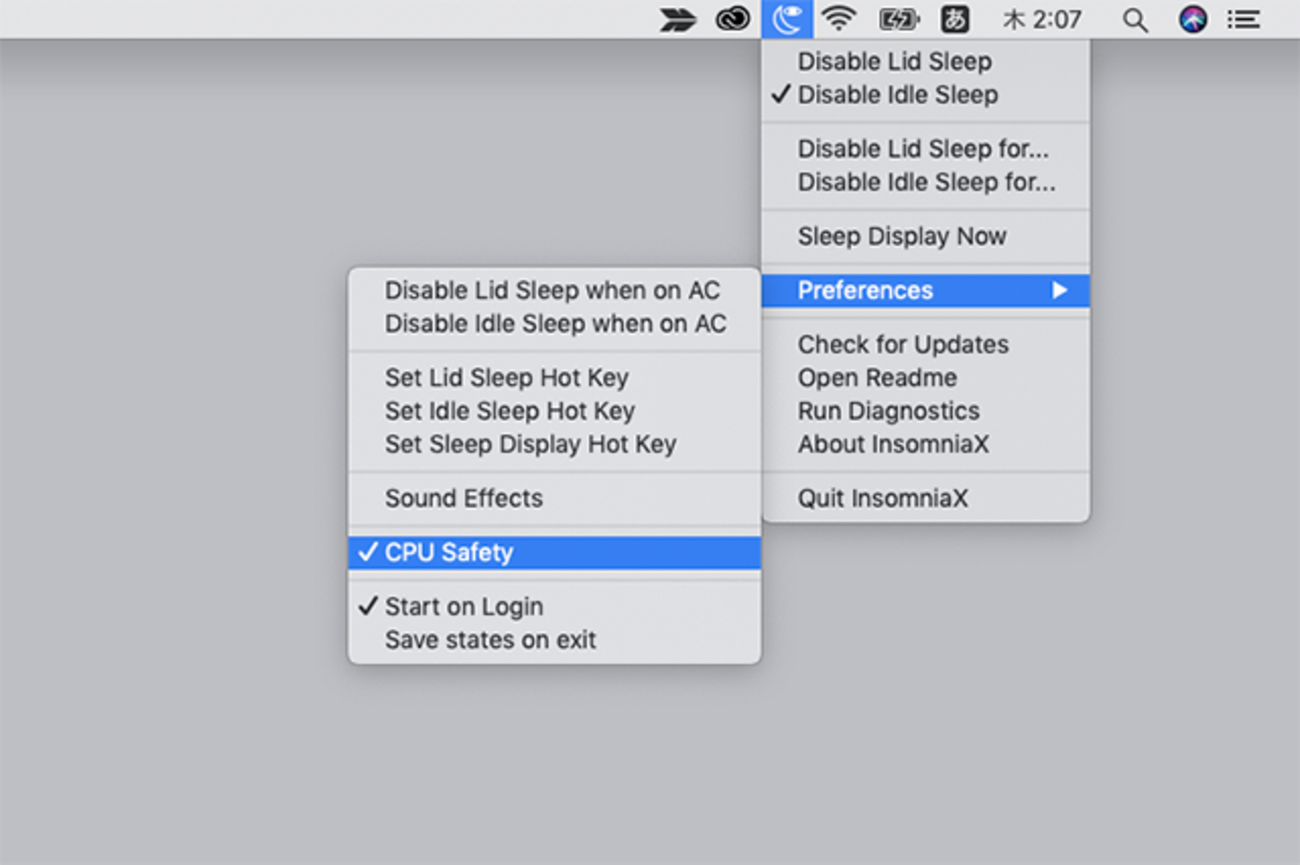Click the Creative Cloud menu bar icon
Image resolution: width=1300 pixels, height=865 pixels.
point(733,19)
